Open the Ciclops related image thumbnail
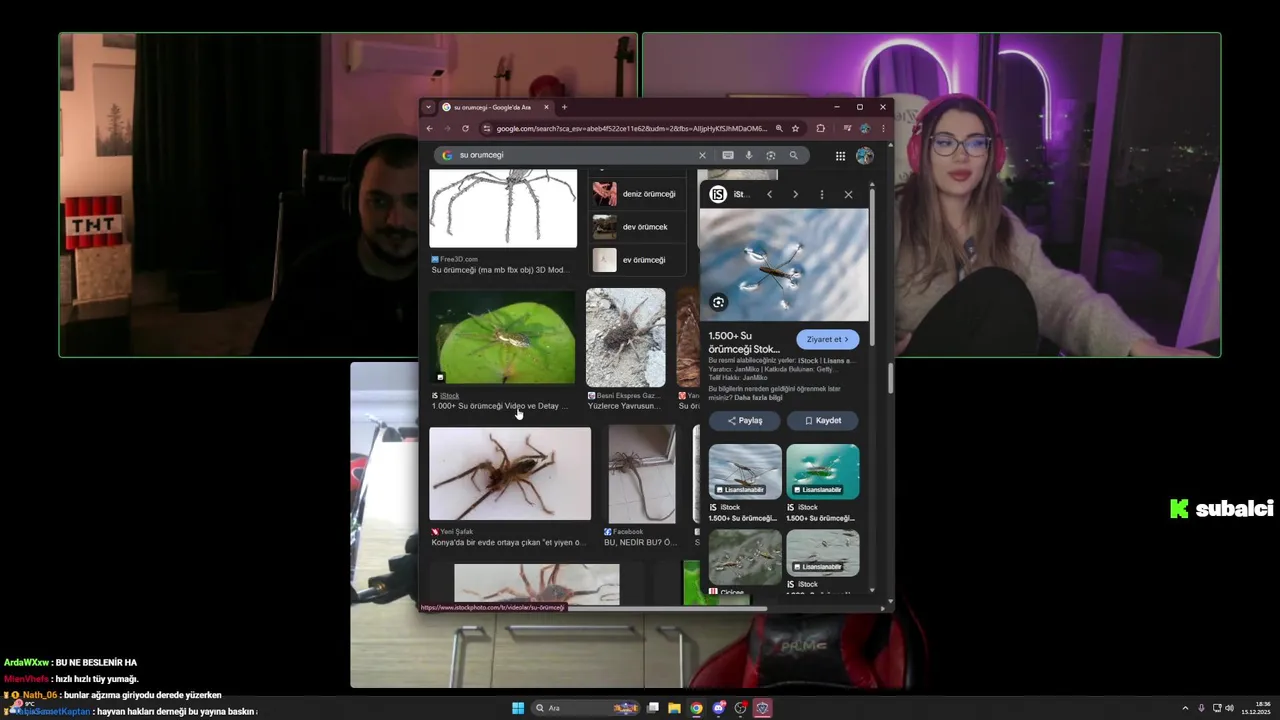Image resolution: width=1280 pixels, height=720 pixels. 745,557
